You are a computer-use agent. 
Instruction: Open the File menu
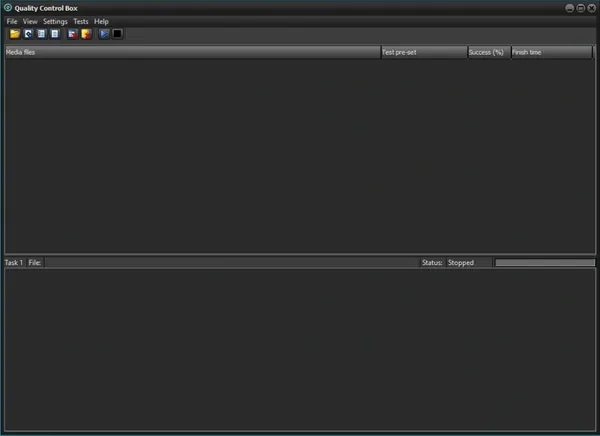click(12, 21)
